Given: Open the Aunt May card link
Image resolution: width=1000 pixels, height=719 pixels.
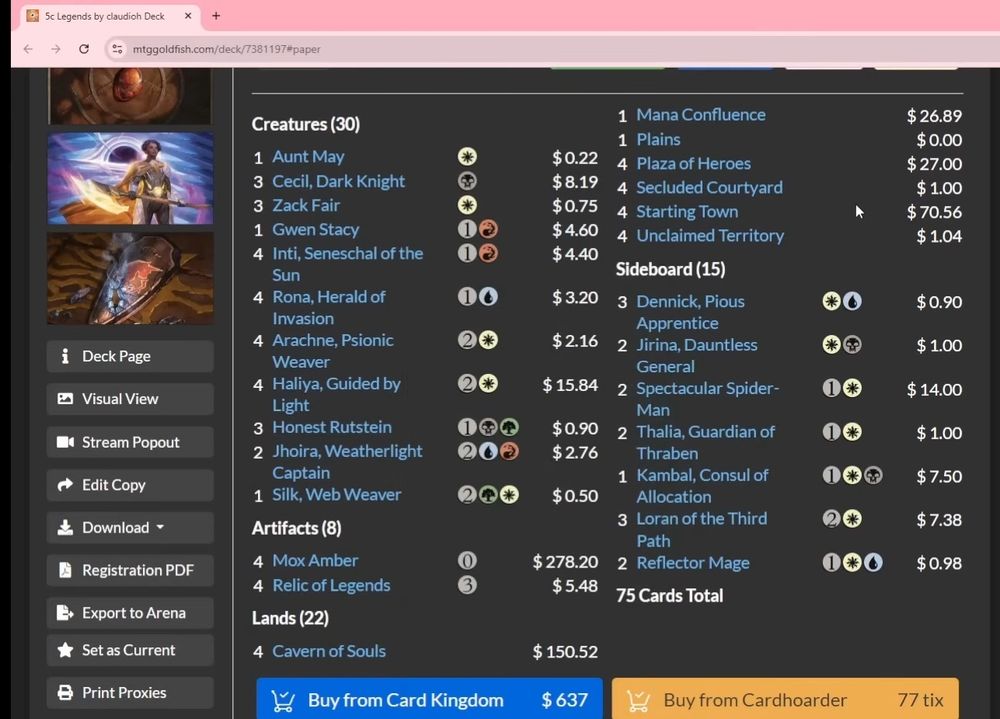Looking at the screenshot, I should pos(308,157).
